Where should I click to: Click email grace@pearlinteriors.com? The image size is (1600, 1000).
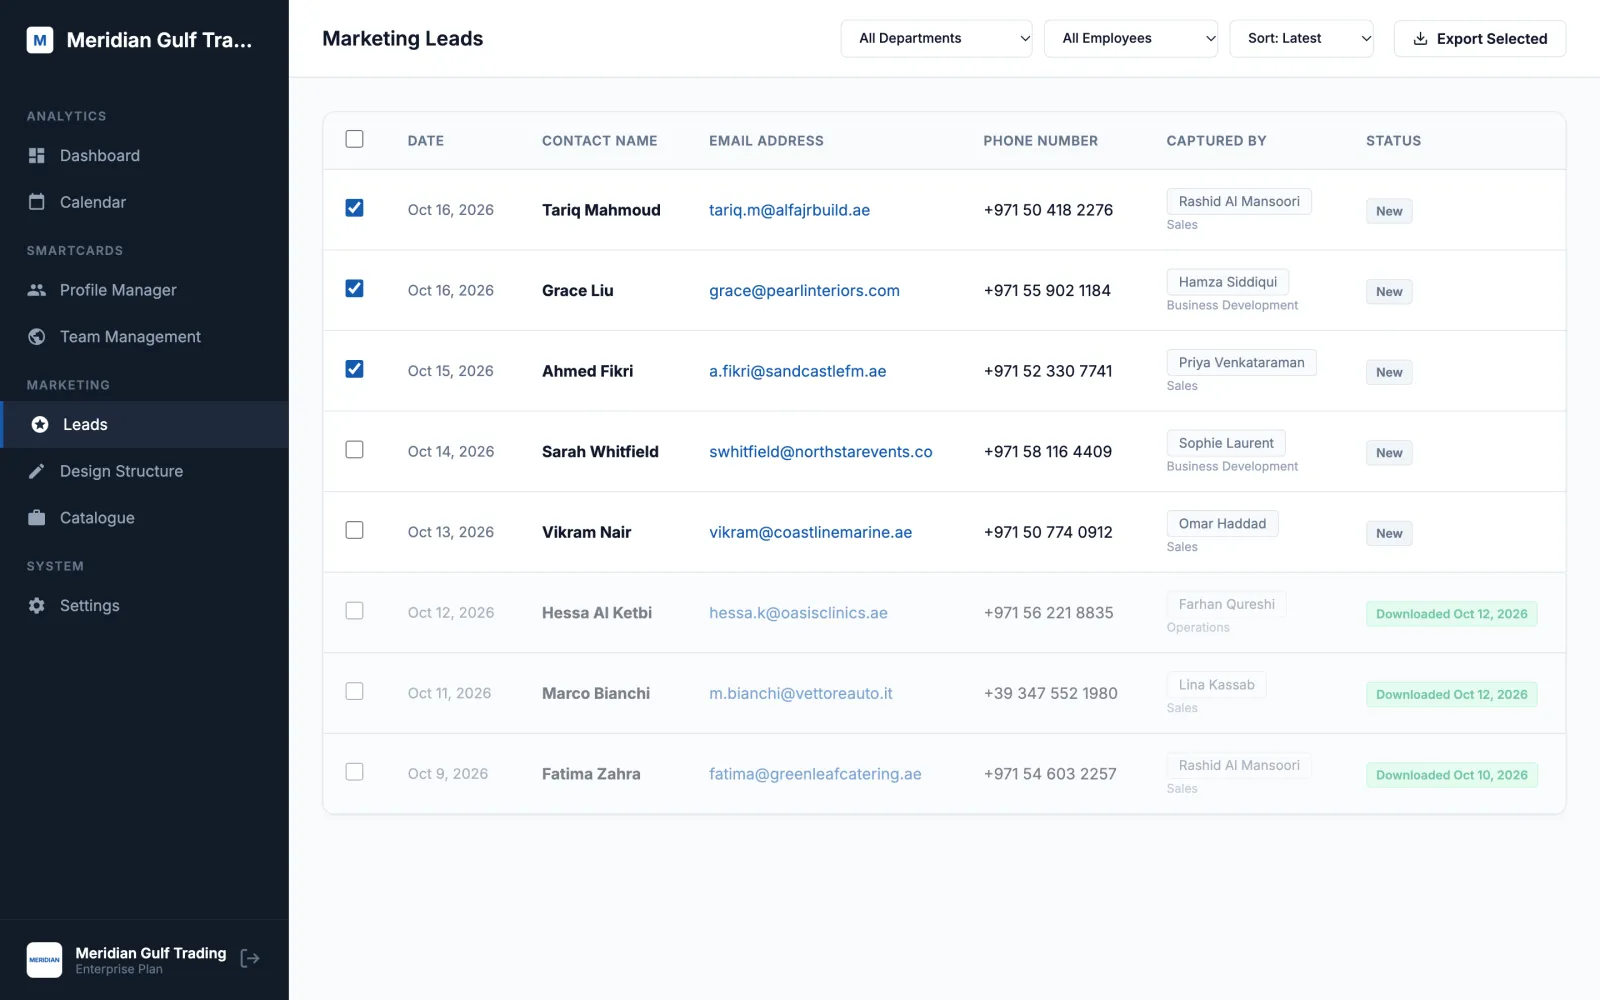pyautogui.click(x=804, y=291)
